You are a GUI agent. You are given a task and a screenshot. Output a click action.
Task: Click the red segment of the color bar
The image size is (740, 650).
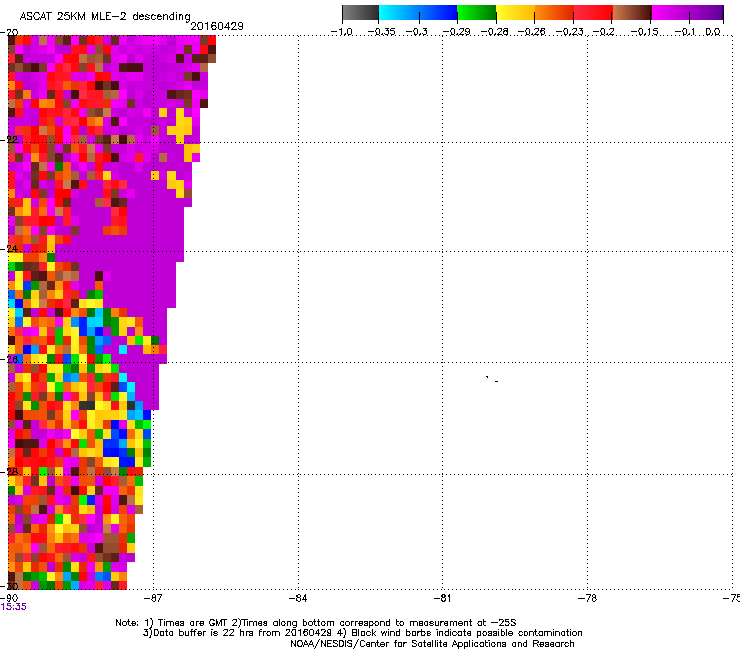pyautogui.click(x=593, y=12)
